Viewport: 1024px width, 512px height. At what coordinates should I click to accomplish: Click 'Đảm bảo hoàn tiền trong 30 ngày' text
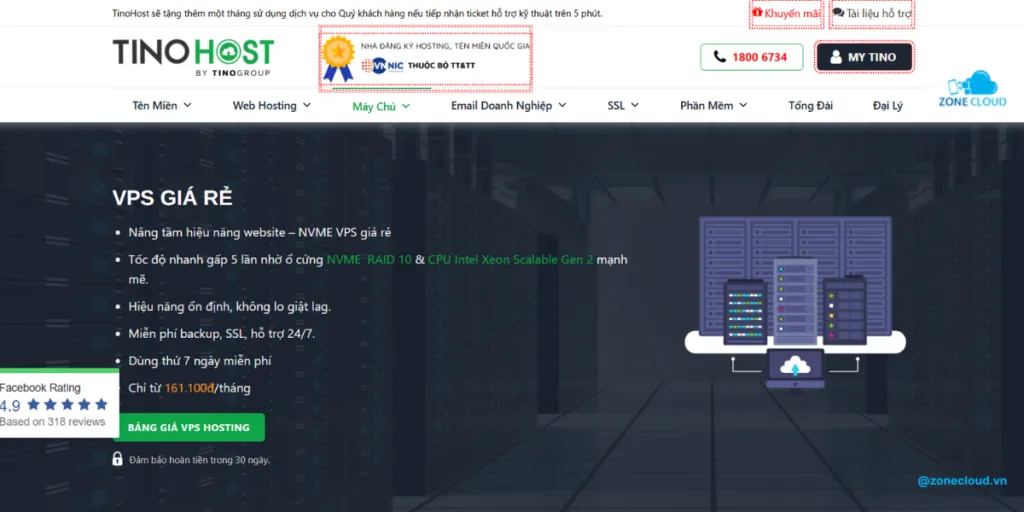coord(199,460)
